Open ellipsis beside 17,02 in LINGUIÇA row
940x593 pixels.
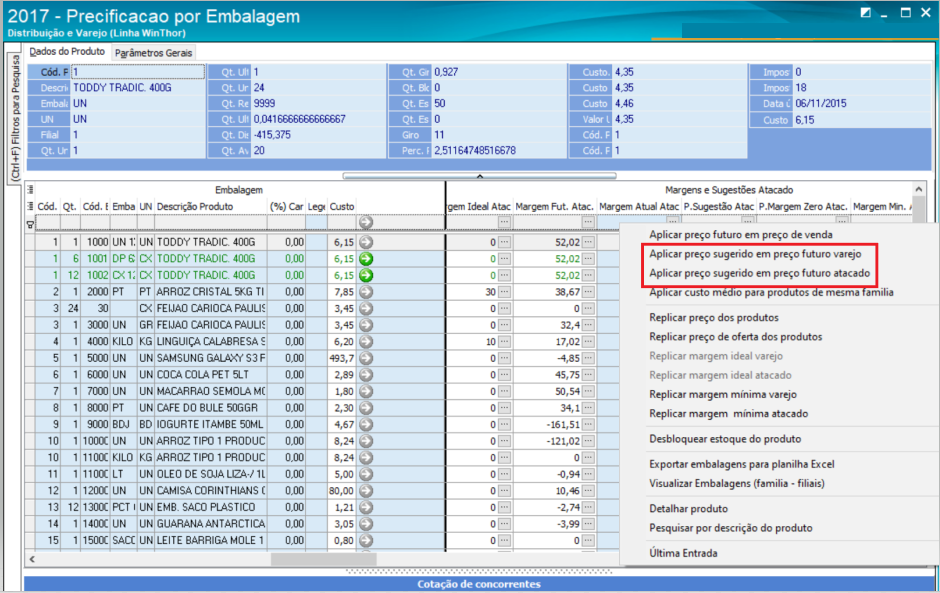(588, 342)
